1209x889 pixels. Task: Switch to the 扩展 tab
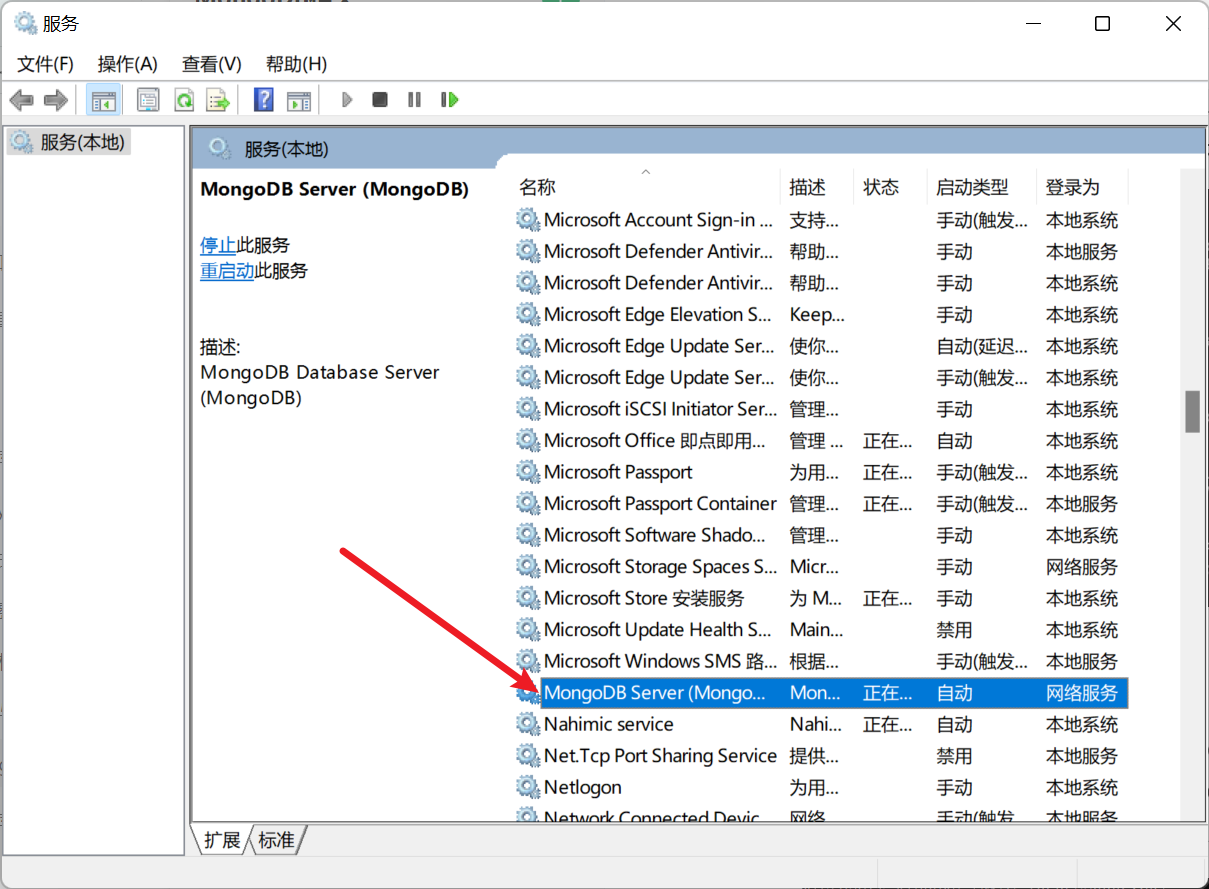(222, 840)
